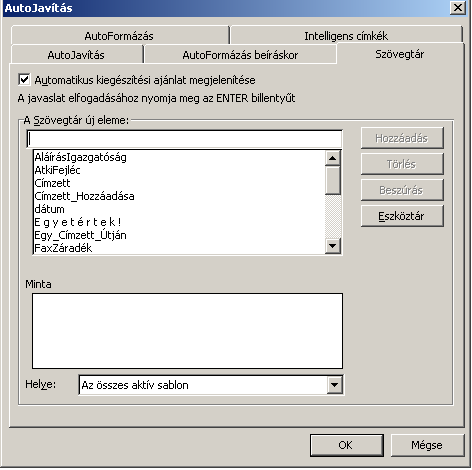472x470 pixels.
Task: Uncheck Automatikus kiegészítési ajánlat megjelenítése checkbox
Action: click(x=24, y=80)
